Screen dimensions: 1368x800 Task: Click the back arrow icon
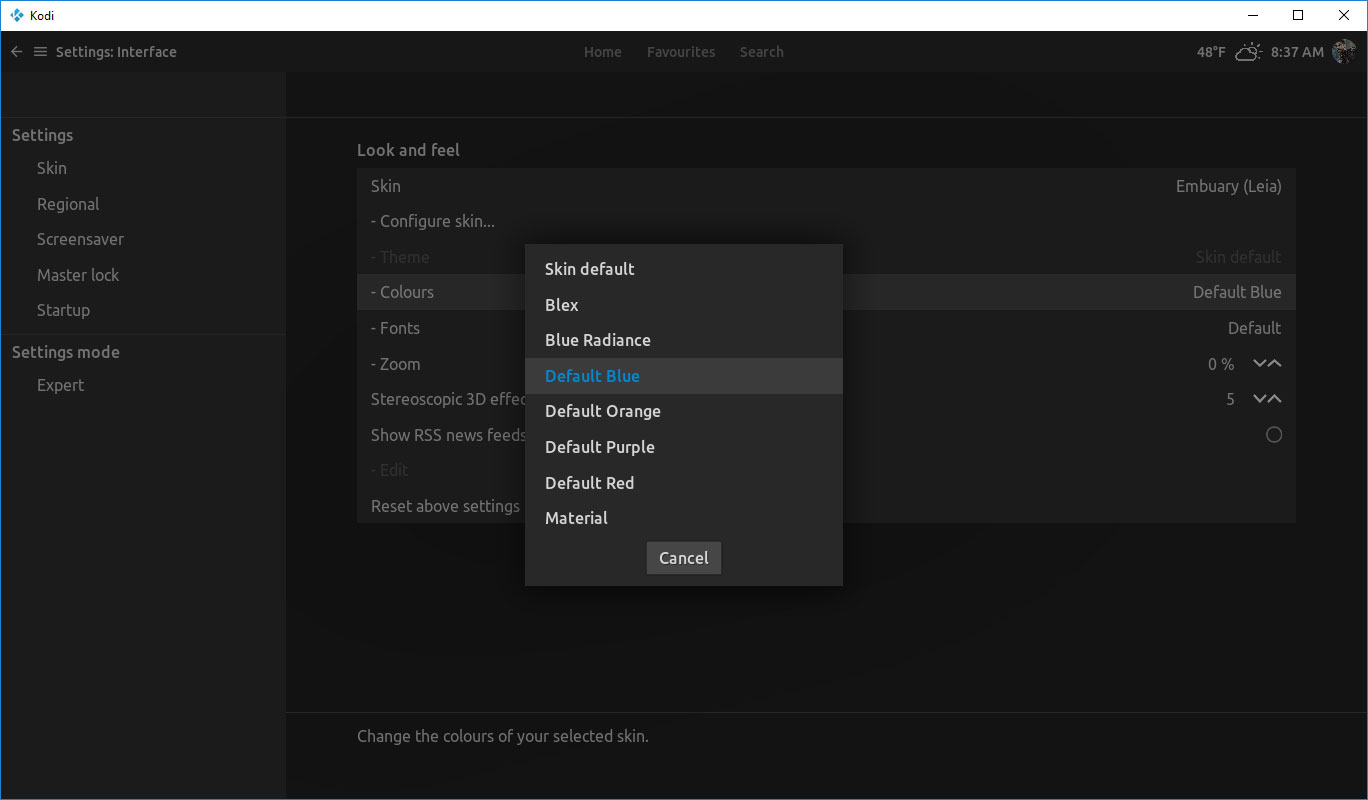pyautogui.click(x=16, y=52)
